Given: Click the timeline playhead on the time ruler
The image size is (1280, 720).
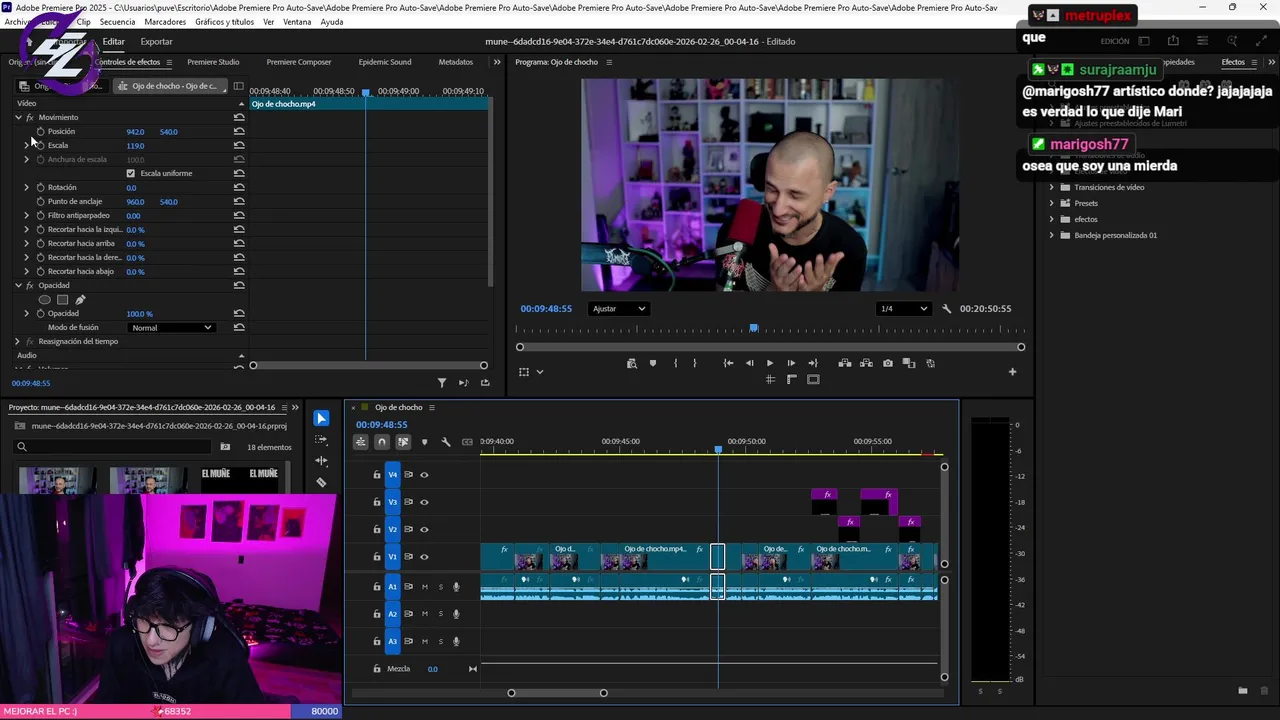Looking at the screenshot, I should point(718,450).
